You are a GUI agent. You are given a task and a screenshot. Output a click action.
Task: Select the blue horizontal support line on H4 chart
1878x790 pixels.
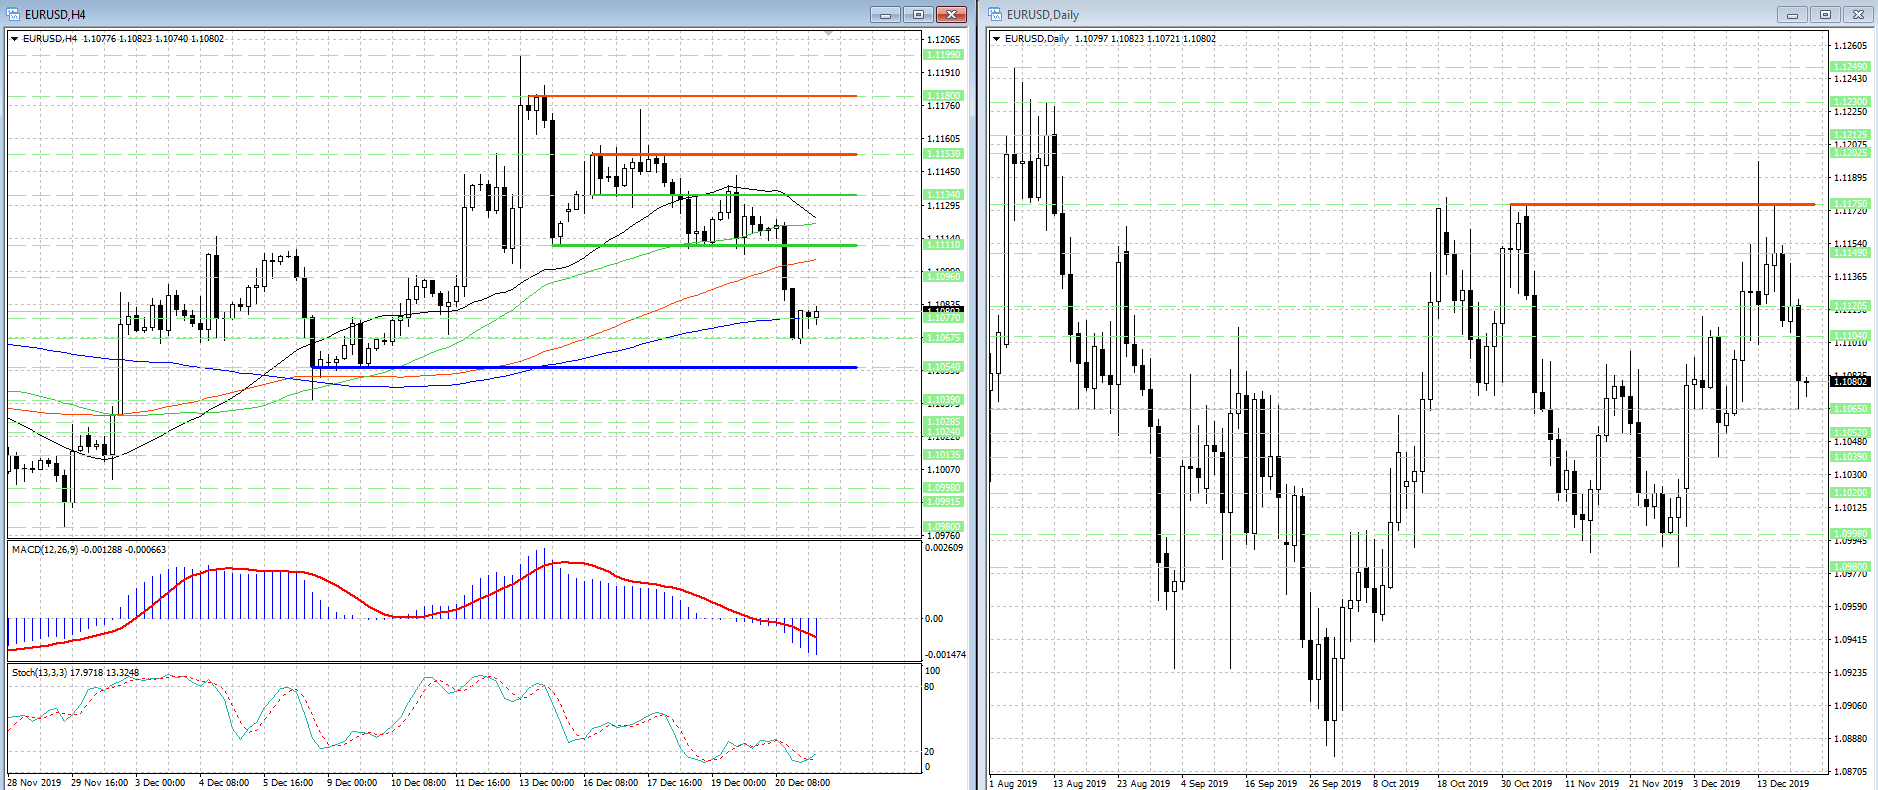(x=600, y=367)
